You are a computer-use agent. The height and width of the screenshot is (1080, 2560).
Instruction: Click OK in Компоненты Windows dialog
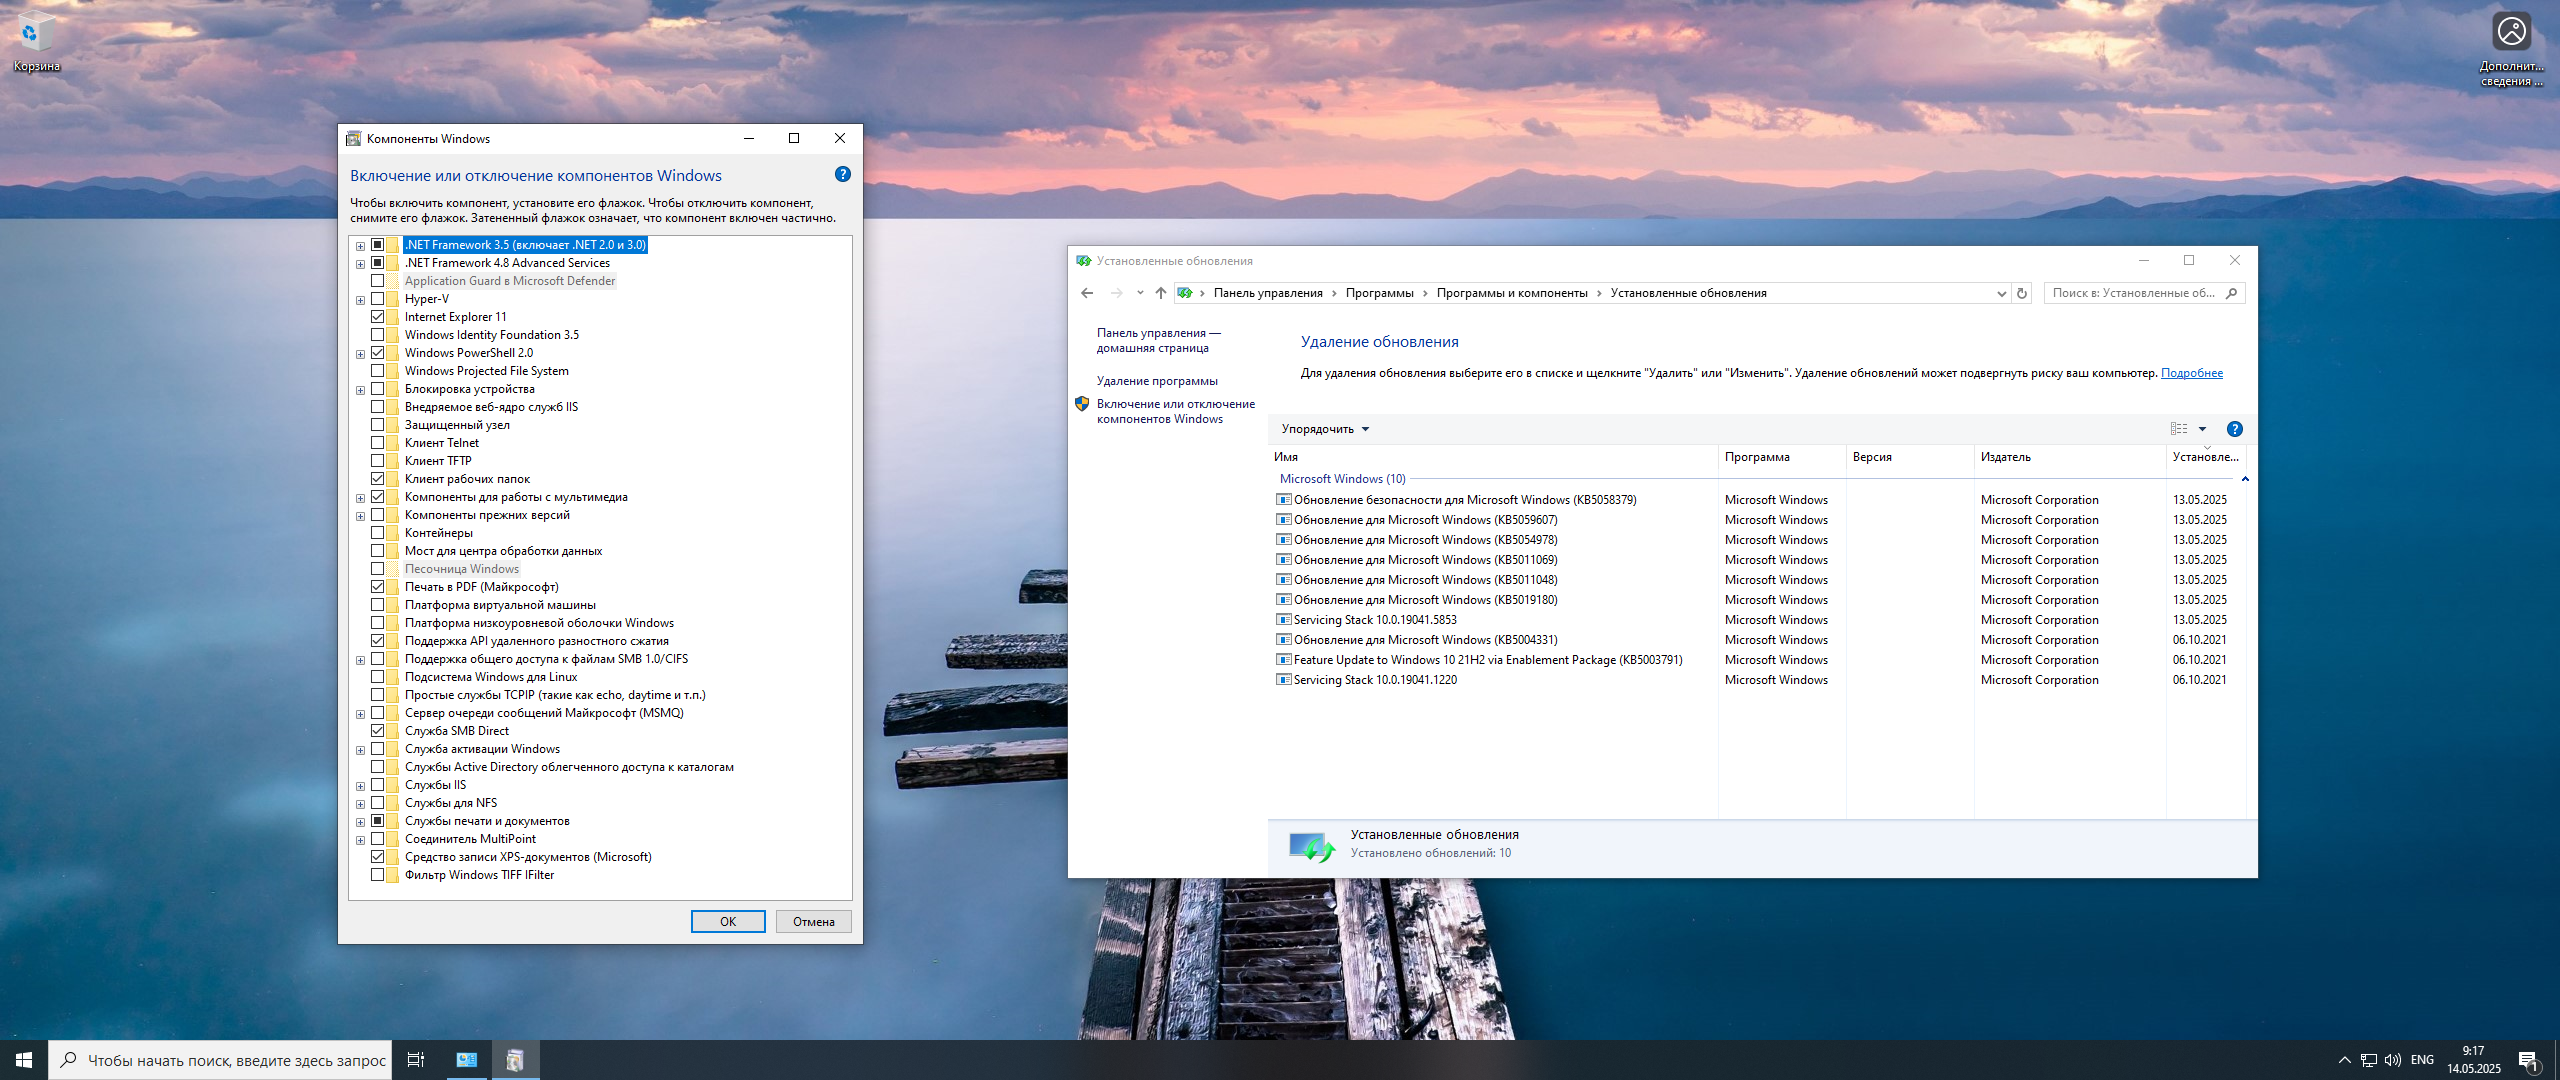click(728, 922)
